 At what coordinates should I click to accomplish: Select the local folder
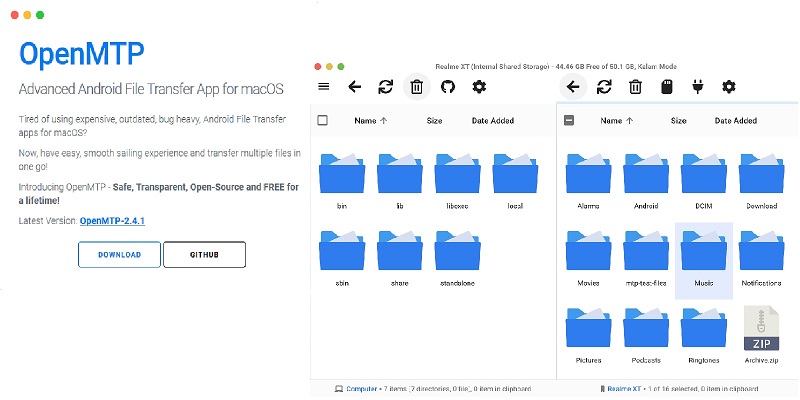pos(515,181)
